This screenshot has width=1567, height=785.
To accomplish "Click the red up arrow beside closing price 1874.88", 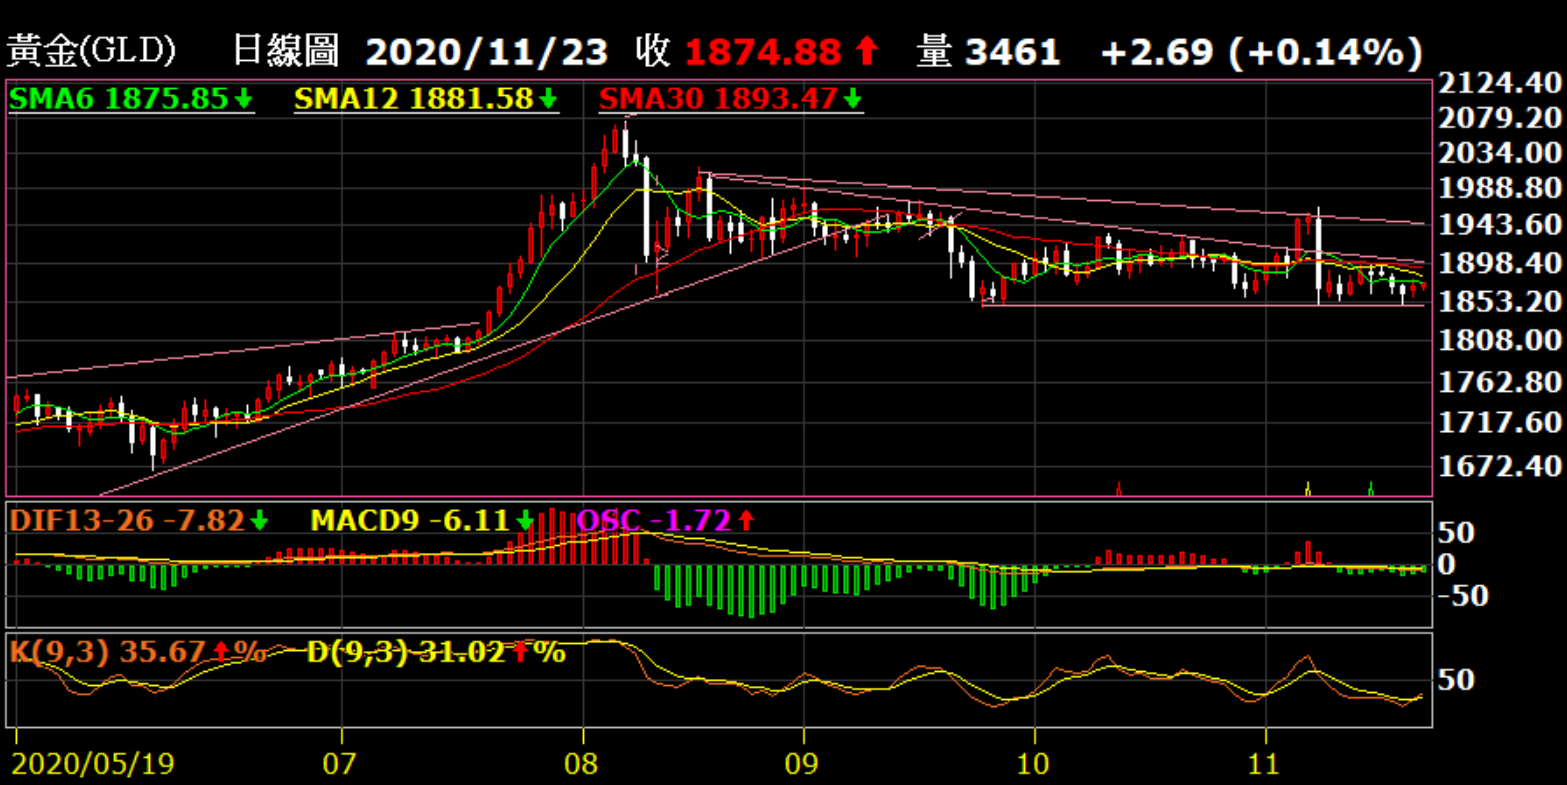I will pyautogui.click(x=866, y=52).
